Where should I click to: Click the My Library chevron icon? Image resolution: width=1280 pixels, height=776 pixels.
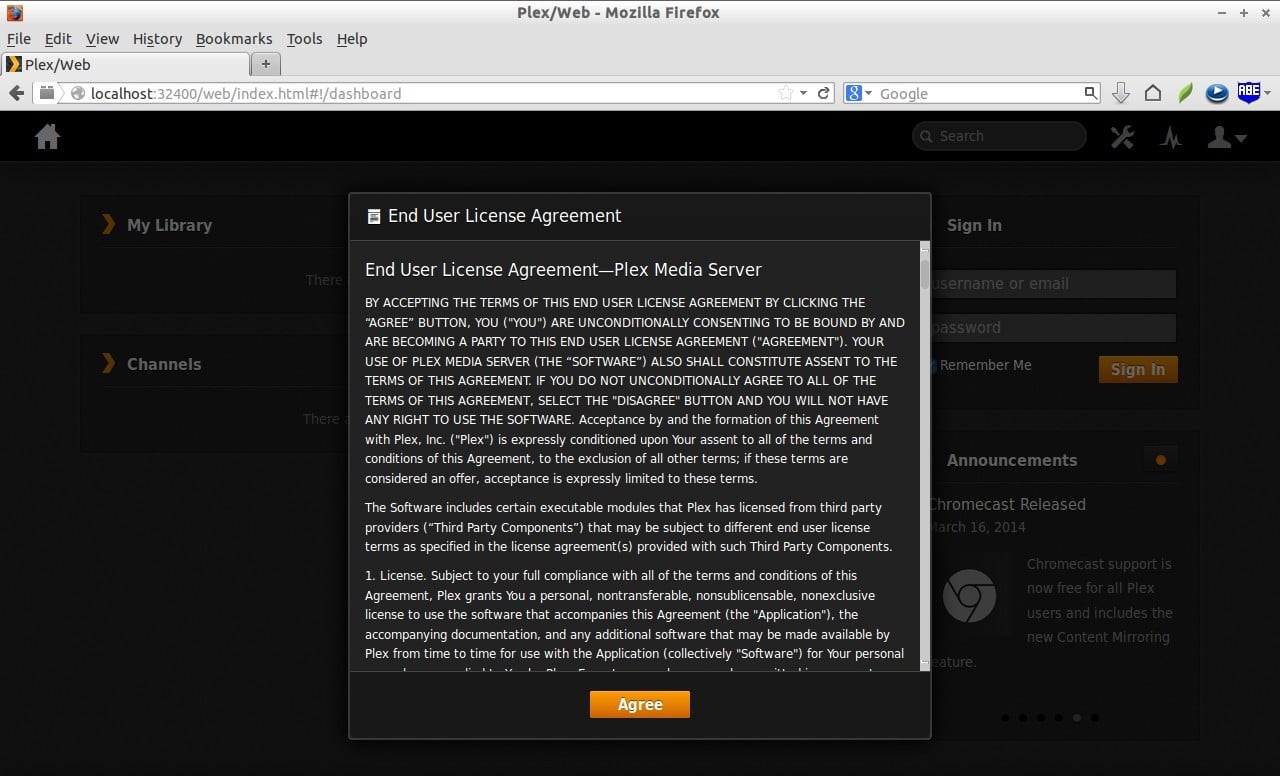pyautogui.click(x=108, y=224)
